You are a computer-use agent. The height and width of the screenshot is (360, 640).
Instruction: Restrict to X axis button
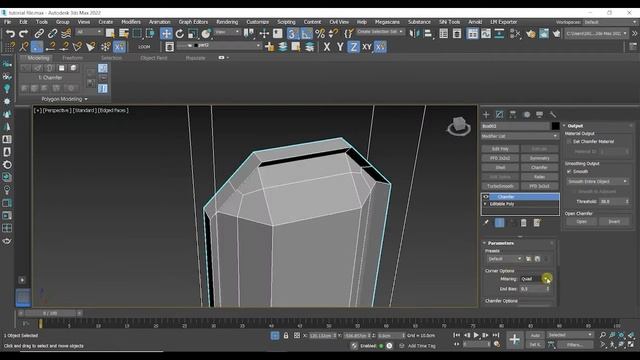(327, 47)
